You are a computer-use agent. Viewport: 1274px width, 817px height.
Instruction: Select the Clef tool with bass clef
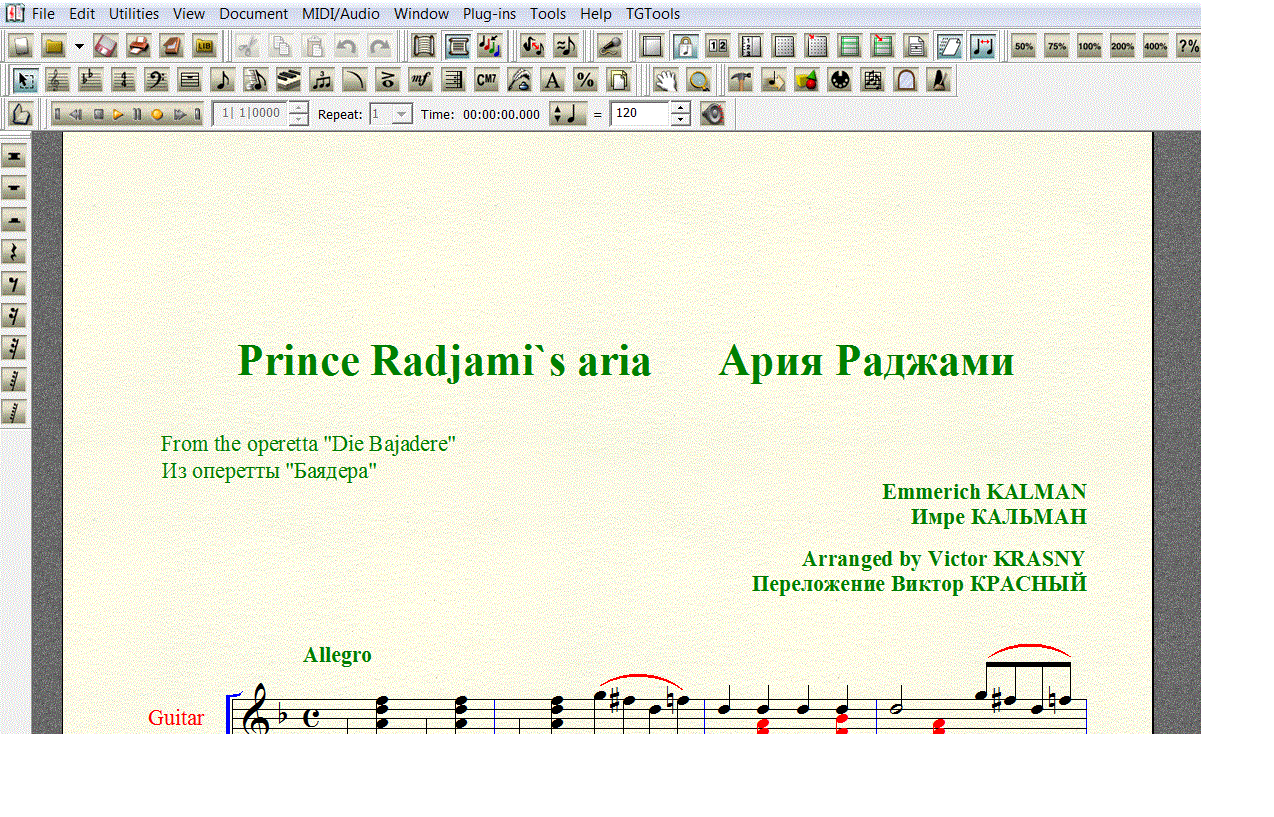point(156,80)
